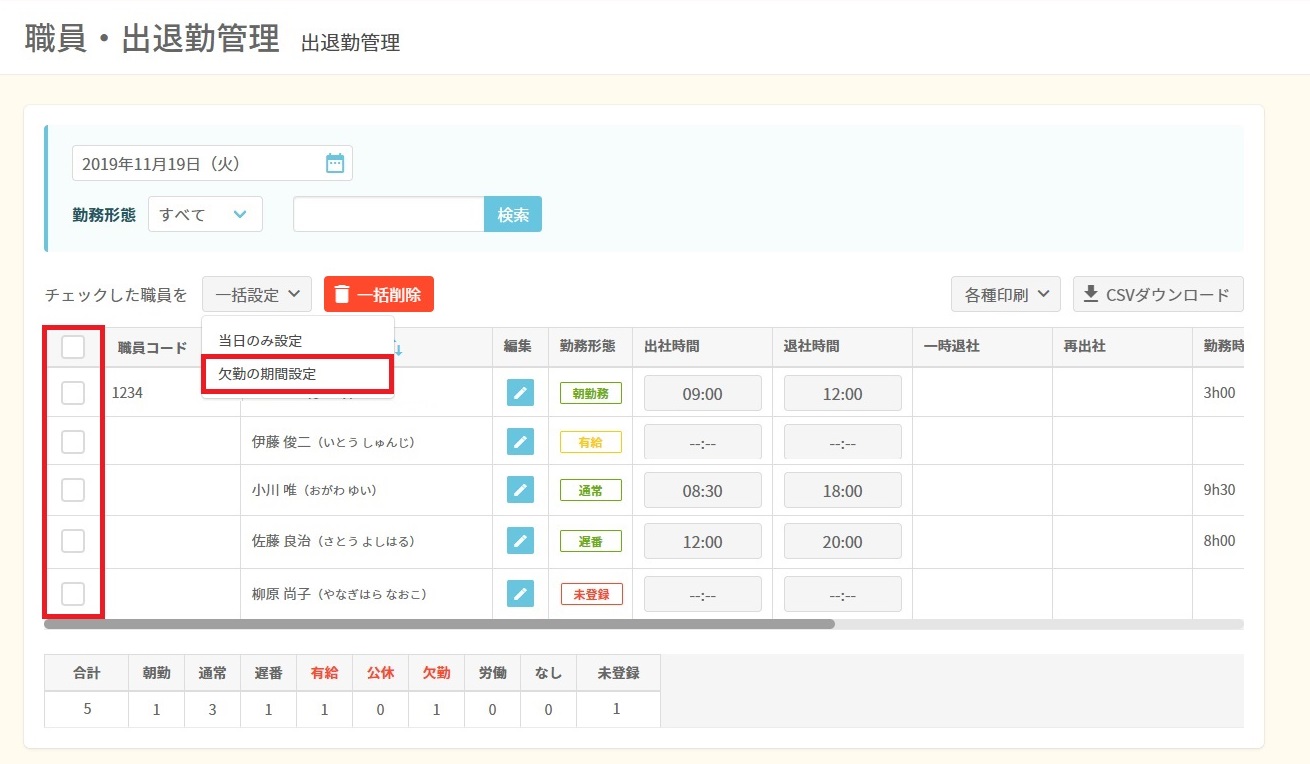Viewport: 1310px width, 764px height.
Task: Click the date field 2019年11月19日
Action: tap(212, 163)
